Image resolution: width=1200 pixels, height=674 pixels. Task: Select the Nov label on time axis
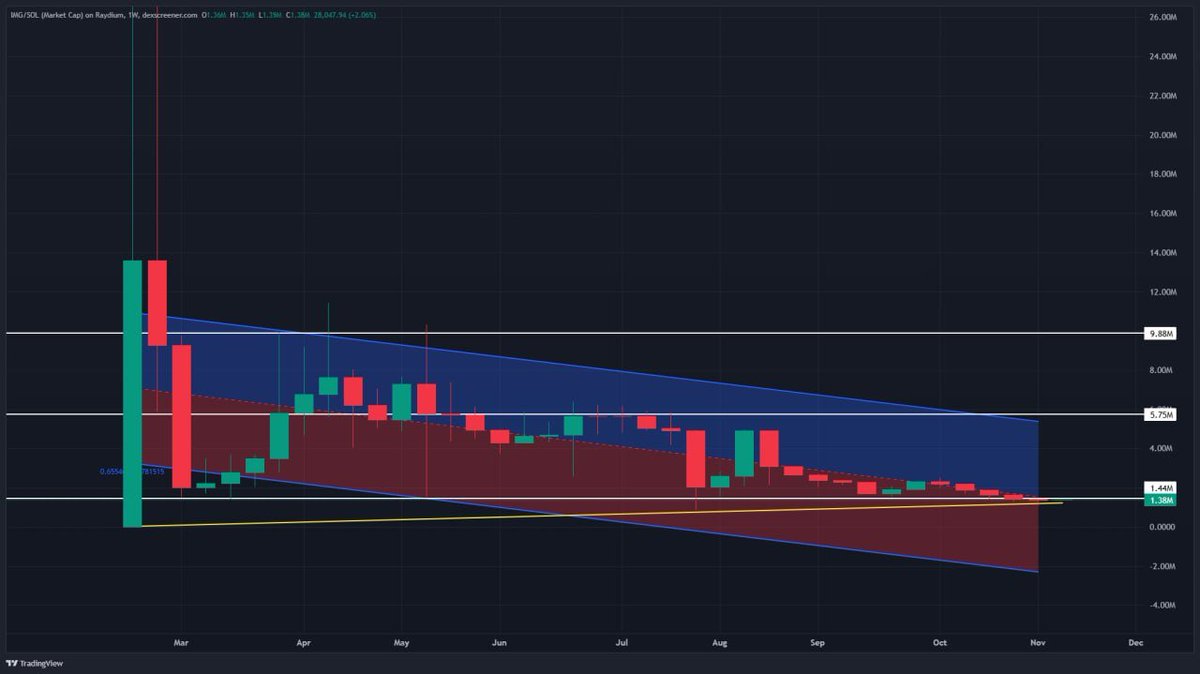coord(1037,644)
